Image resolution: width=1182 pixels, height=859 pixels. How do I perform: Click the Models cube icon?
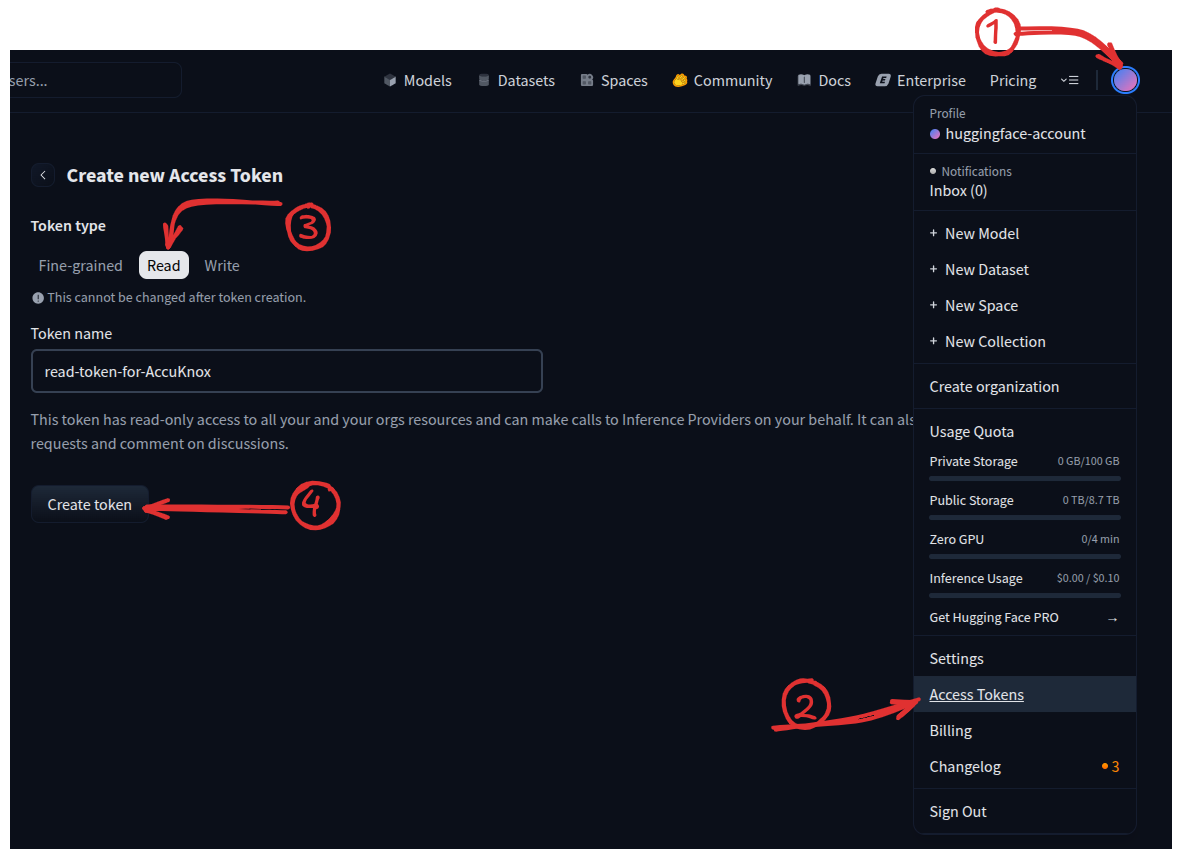tap(390, 81)
